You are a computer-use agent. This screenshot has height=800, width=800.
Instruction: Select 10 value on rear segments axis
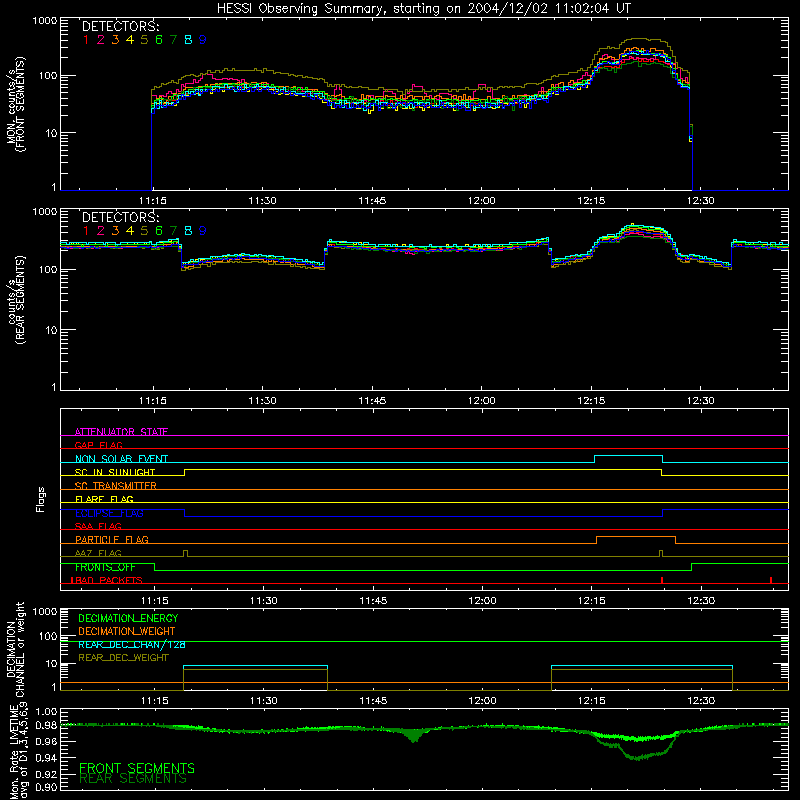point(51,330)
